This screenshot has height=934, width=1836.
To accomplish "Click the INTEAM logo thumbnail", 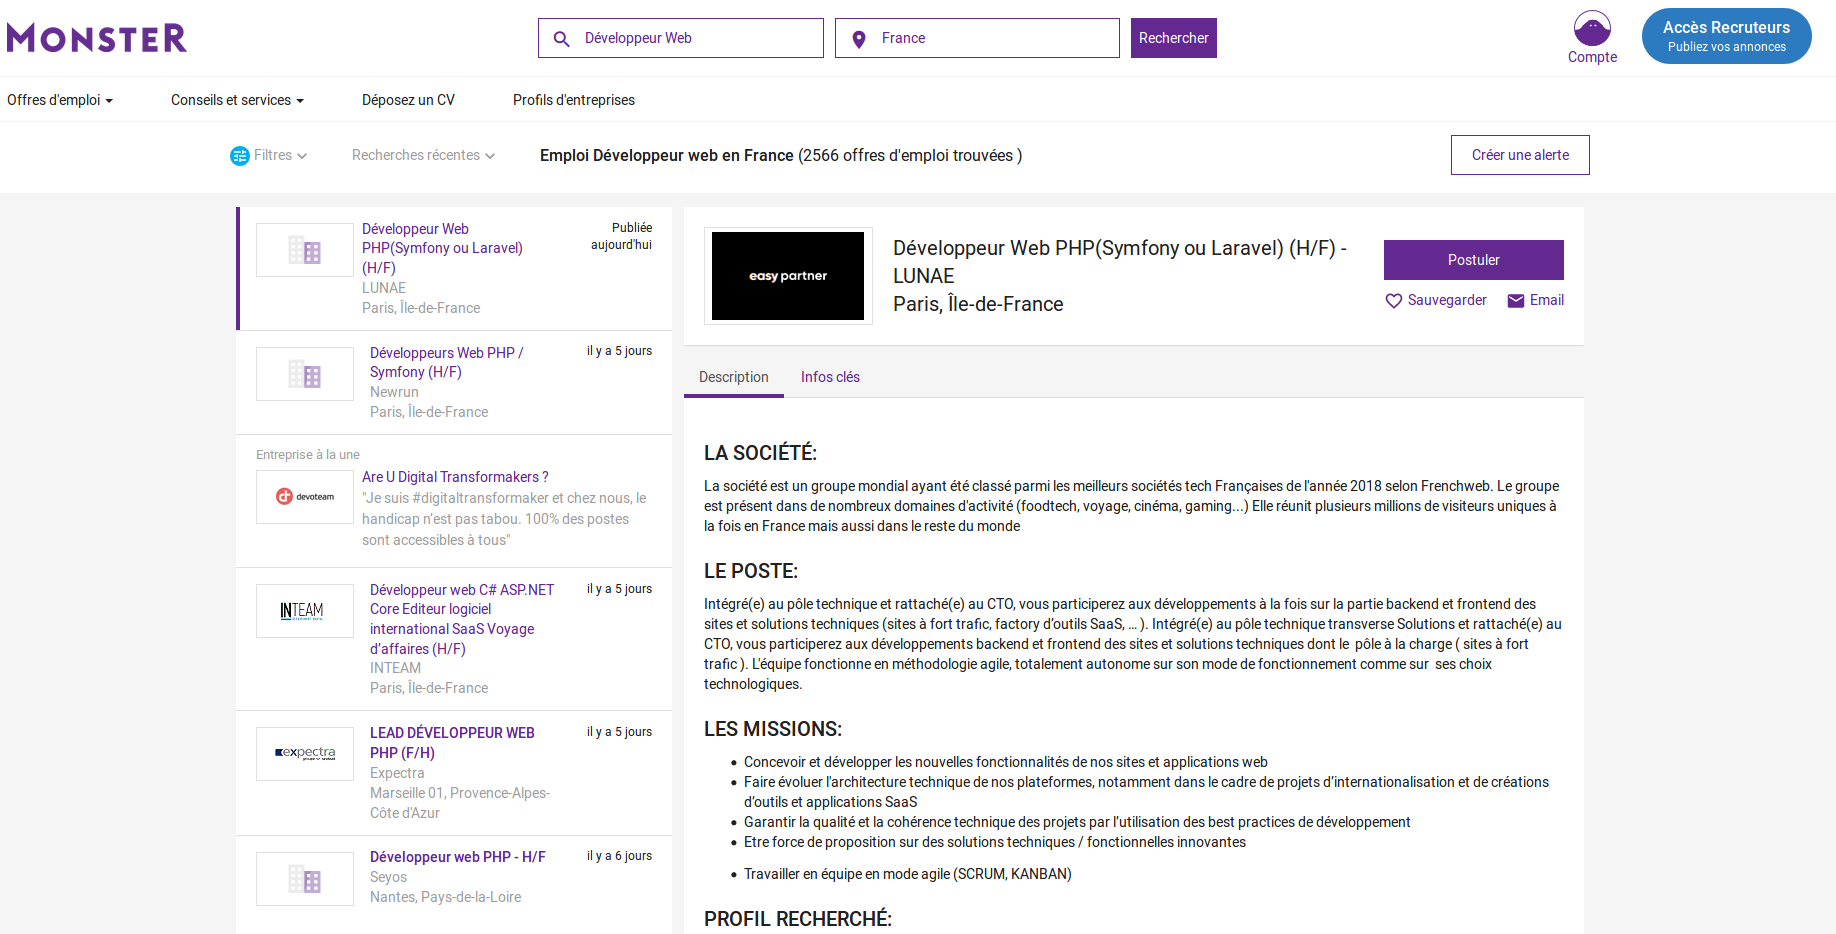I will (x=305, y=611).
